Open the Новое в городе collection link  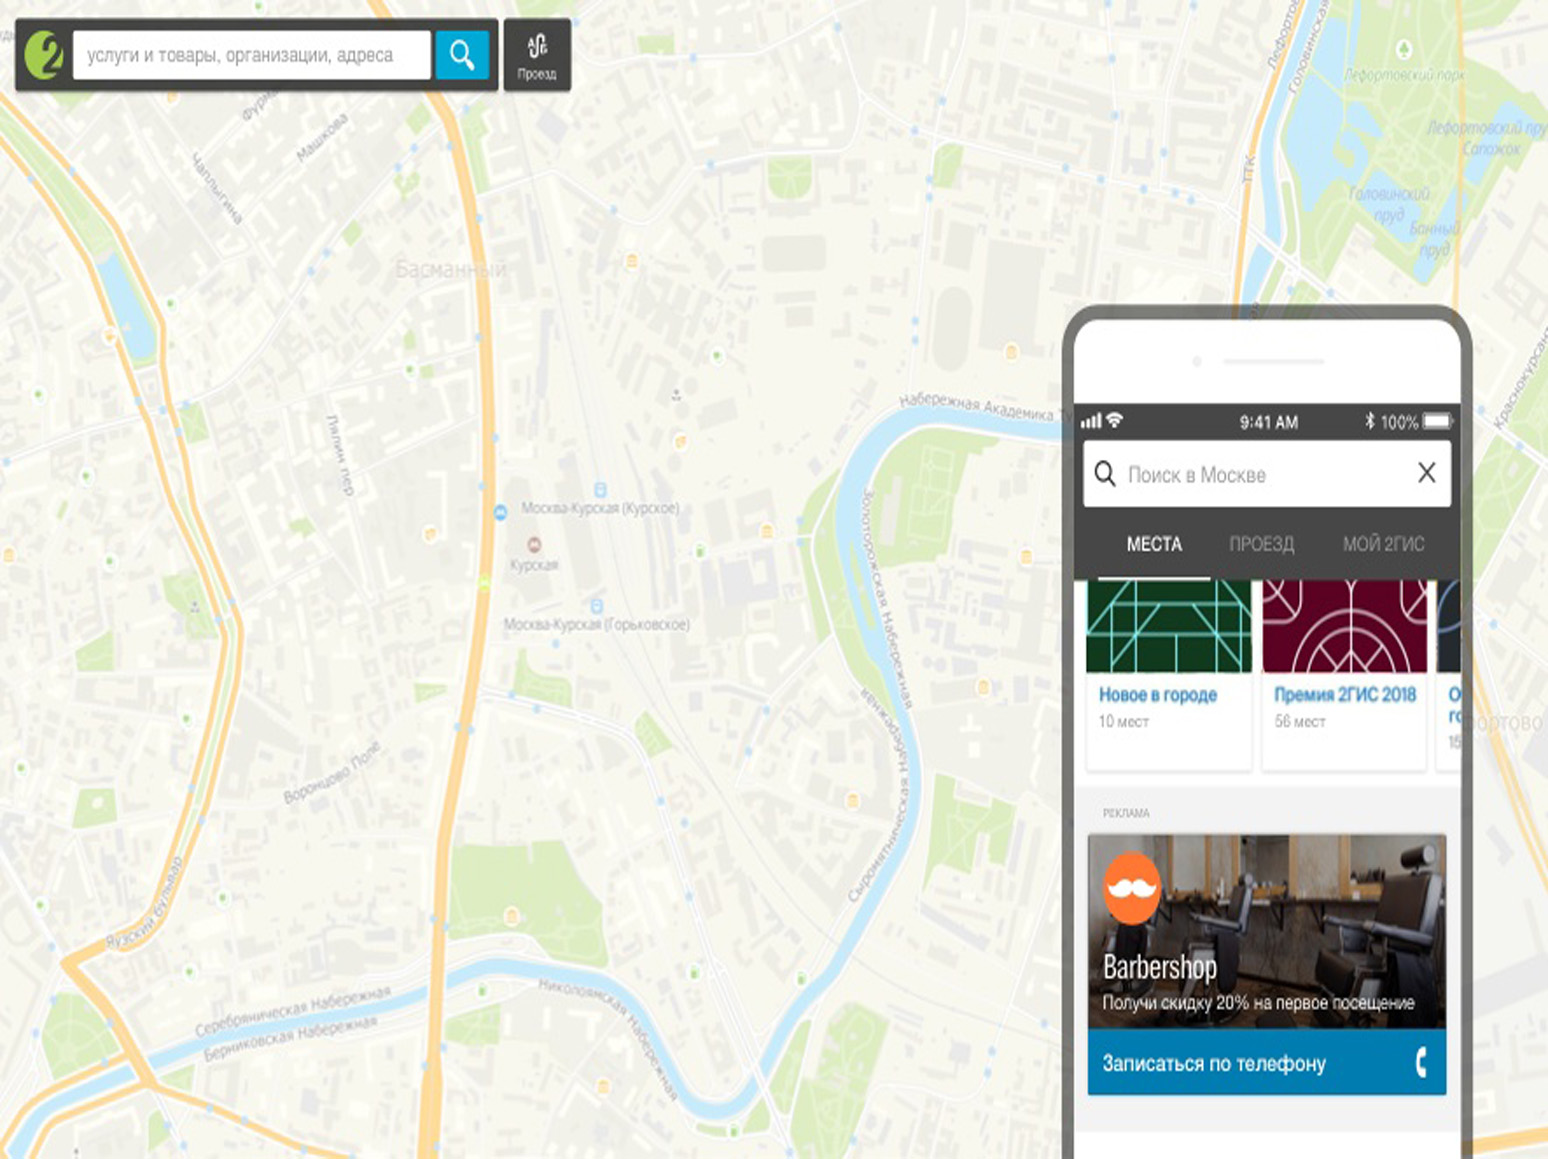point(1157,695)
